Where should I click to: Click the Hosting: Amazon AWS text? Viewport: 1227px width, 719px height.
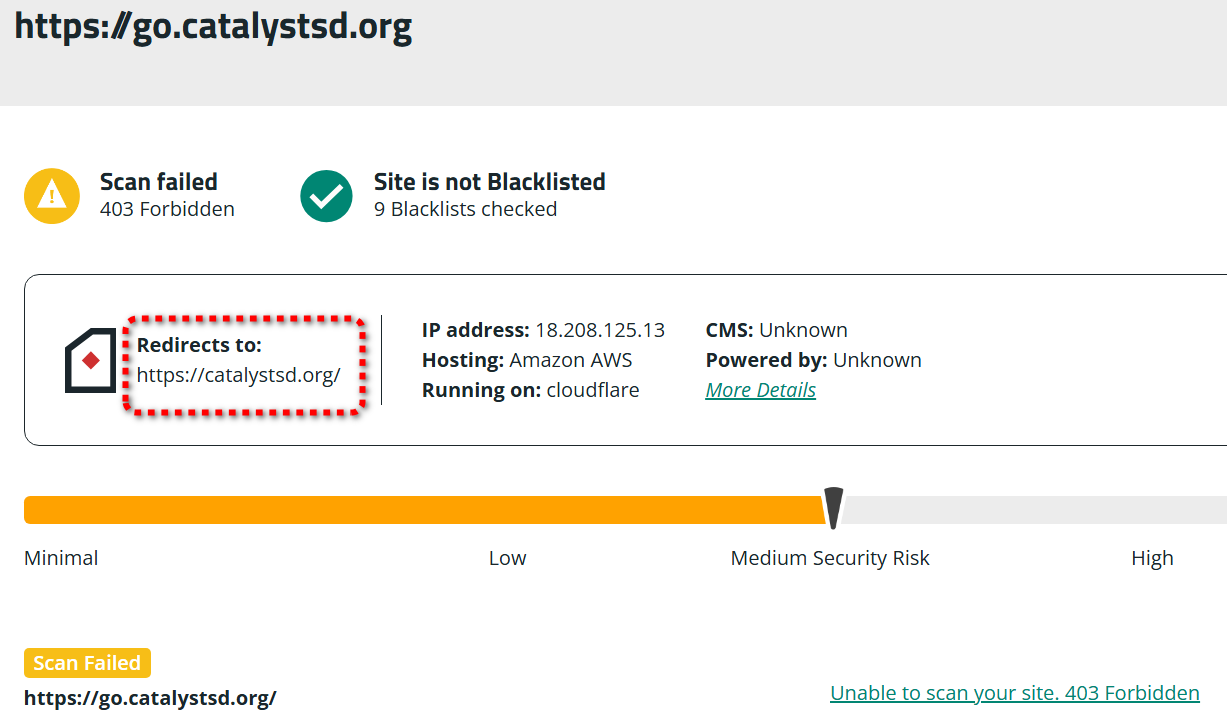pos(527,360)
